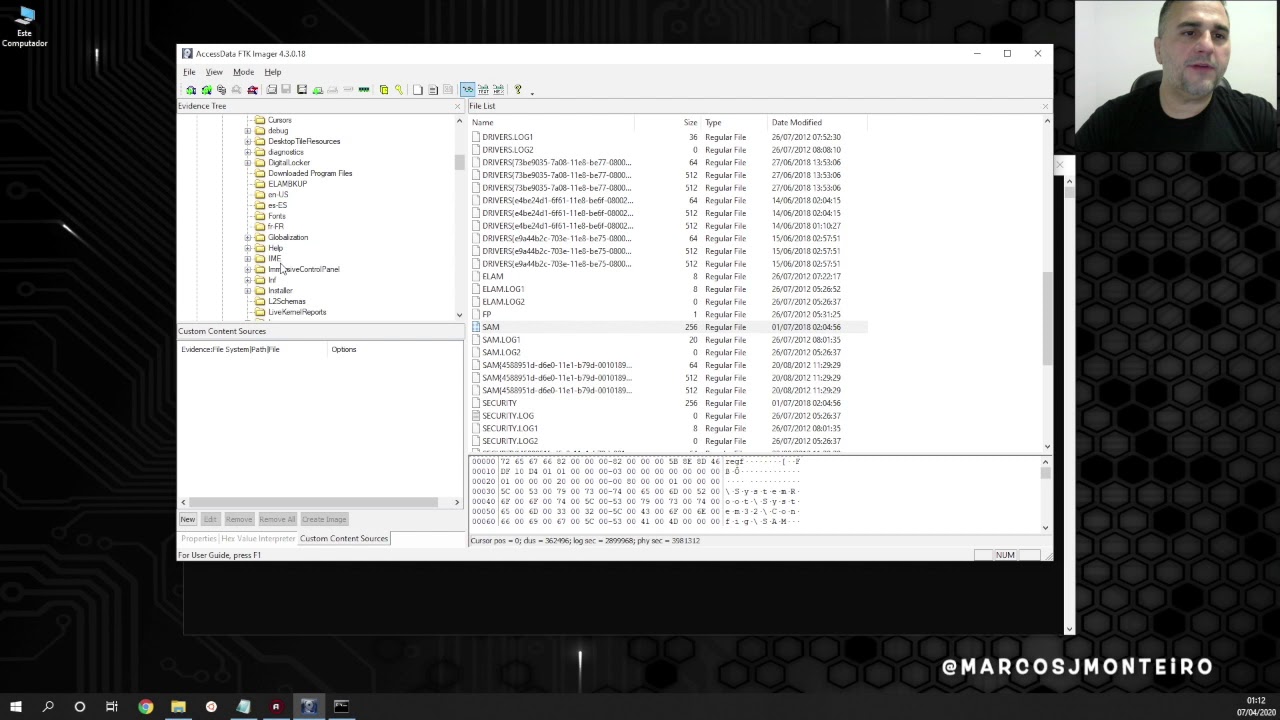
Task: Switch to the Hex Value Interpreter tab
Action: (258, 538)
